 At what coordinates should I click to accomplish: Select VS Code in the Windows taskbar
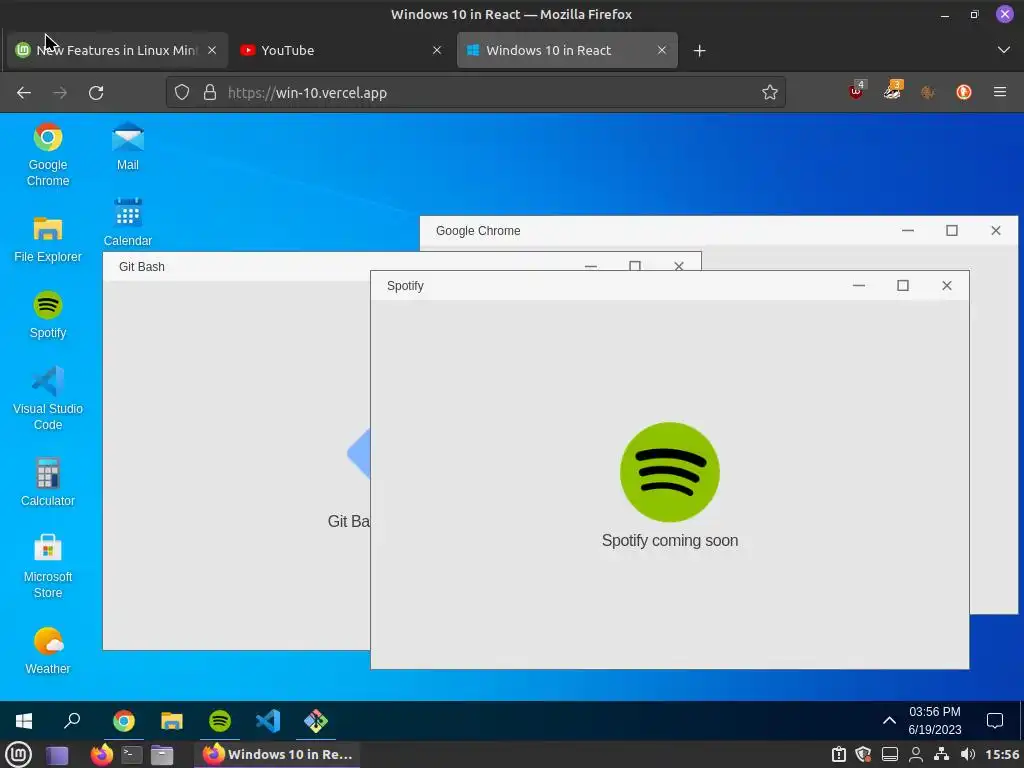[x=268, y=721]
